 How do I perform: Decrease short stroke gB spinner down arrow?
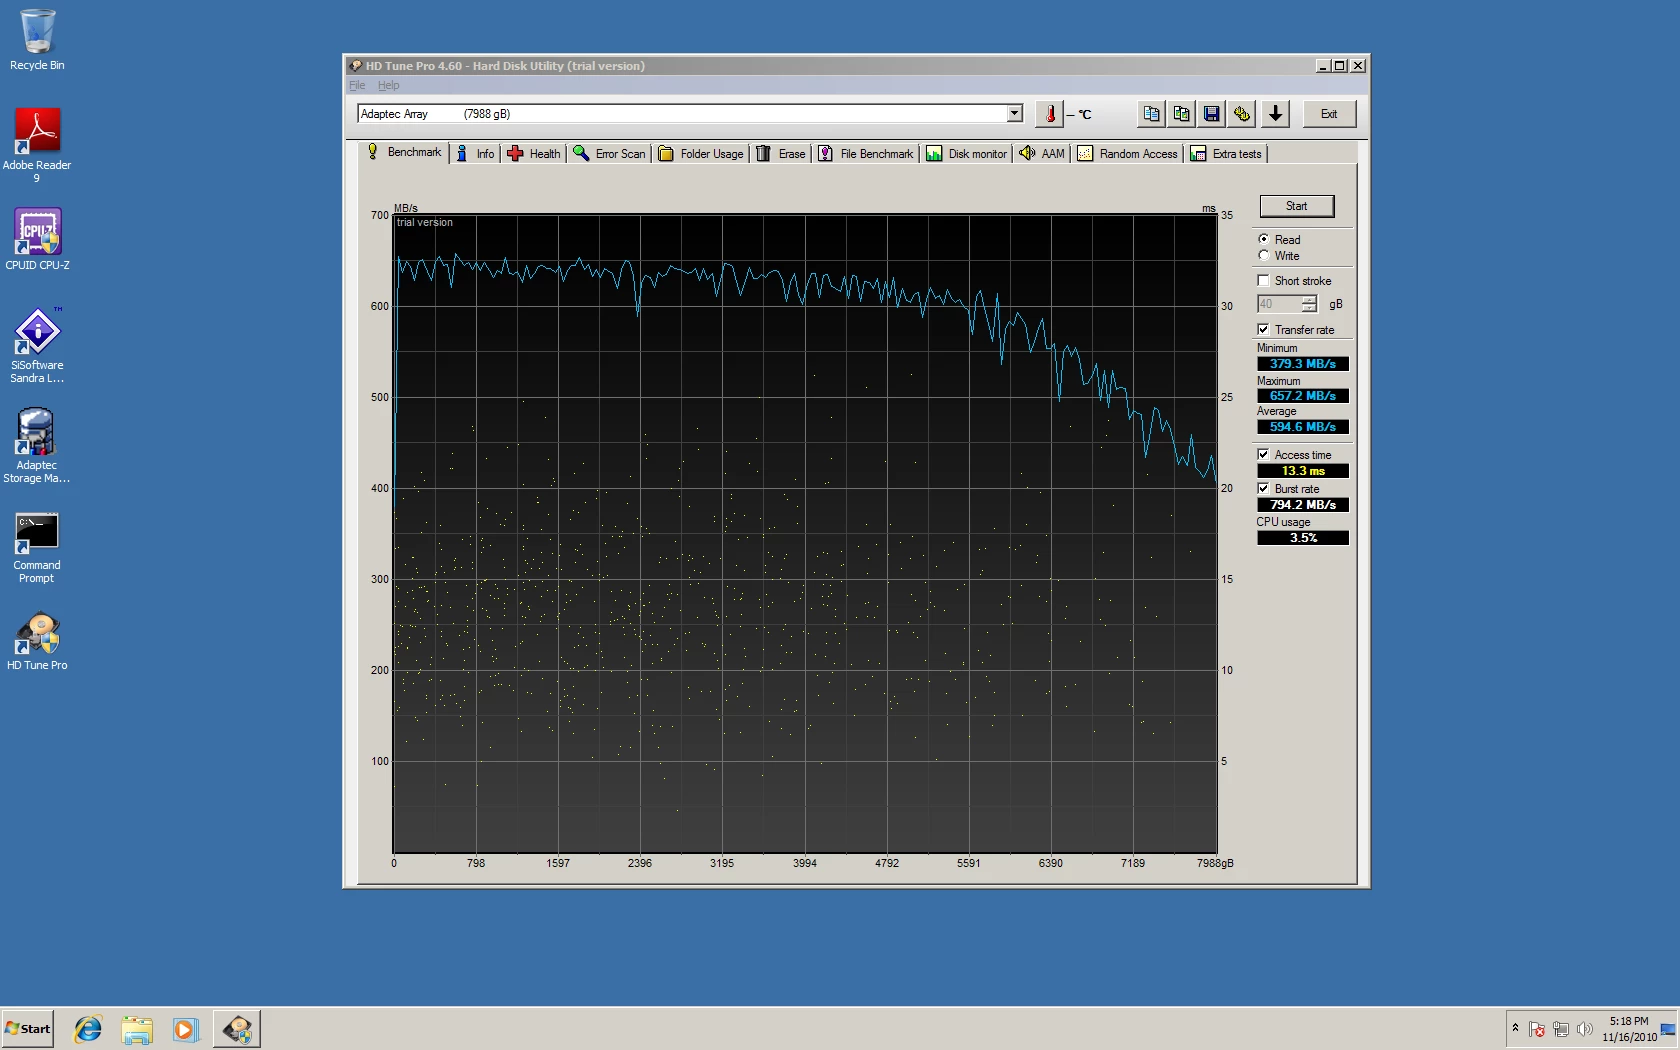coord(1309,308)
